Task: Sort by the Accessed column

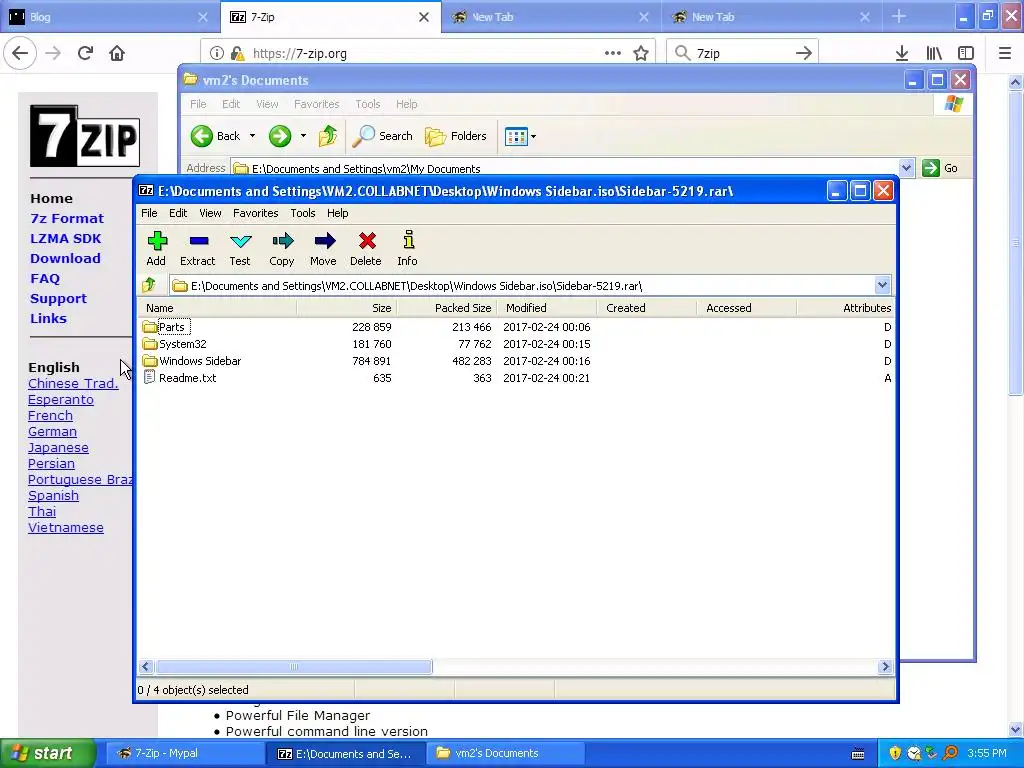Action: 747,308
